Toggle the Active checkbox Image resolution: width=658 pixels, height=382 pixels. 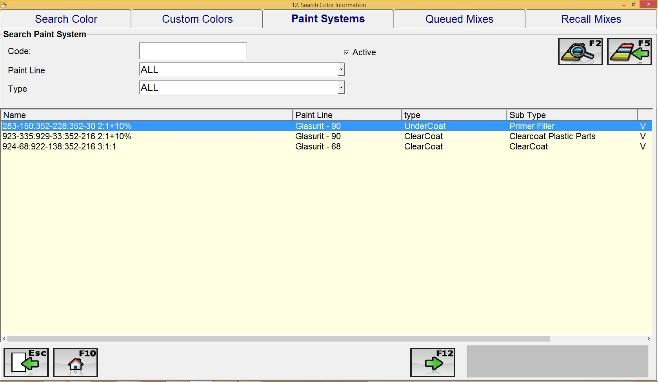[346, 52]
